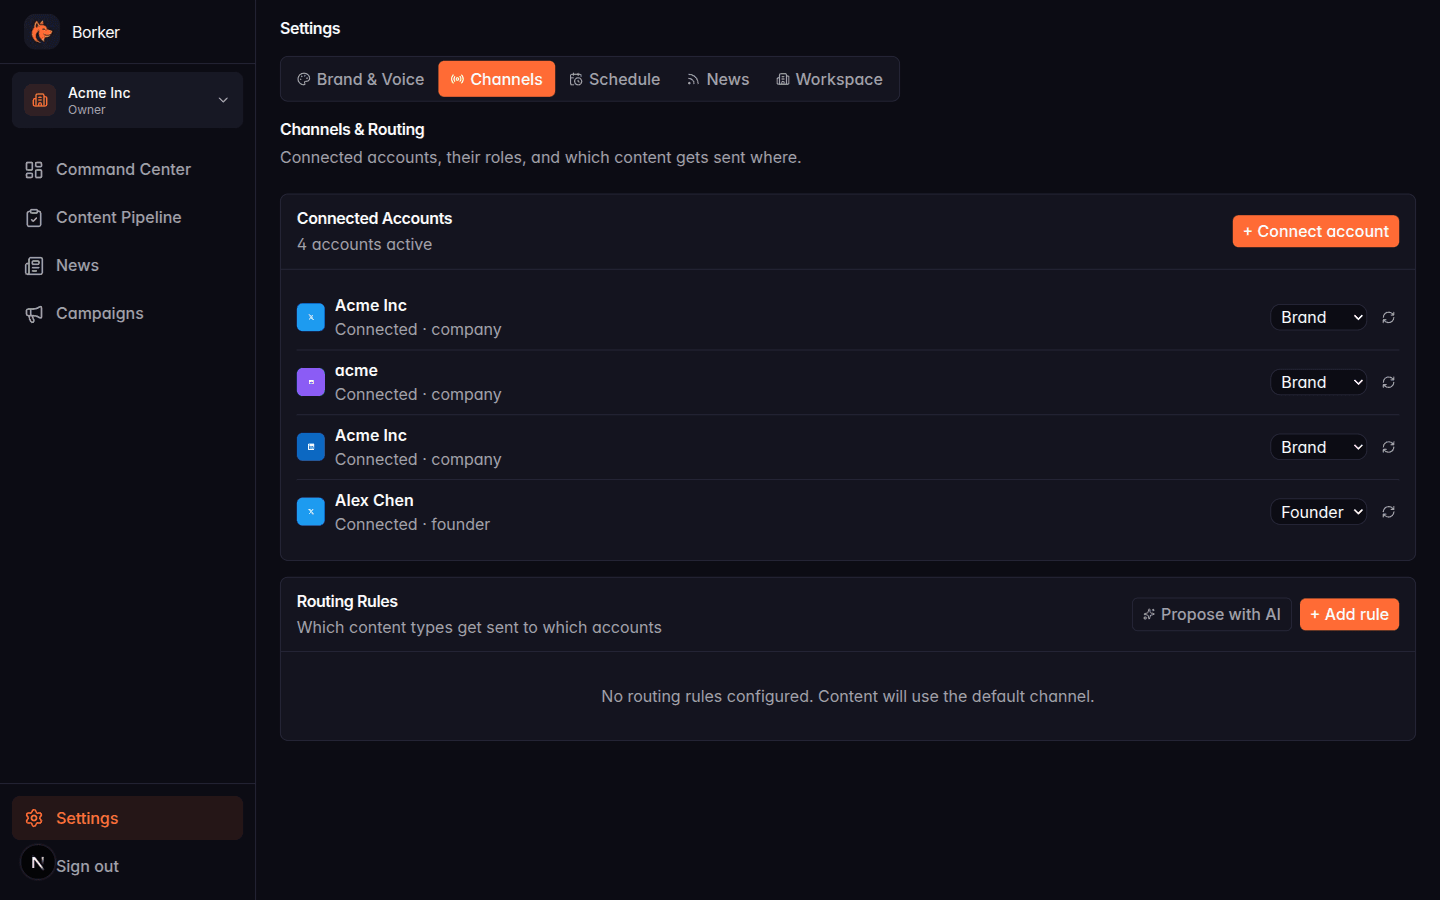Viewport: 1440px width, 900px height.
Task: Select the Content Pipeline sidebar icon
Action: click(x=33, y=217)
